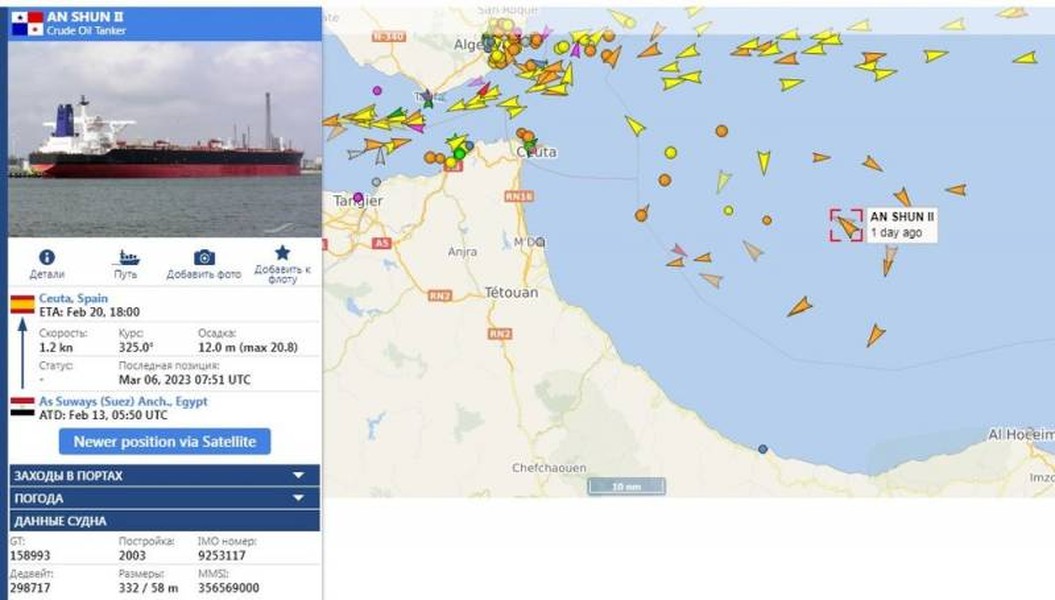Screen dimensions: 1055x600
Task: Click the Egypt flag beside As Suways
Action: (x=22, y=406)
